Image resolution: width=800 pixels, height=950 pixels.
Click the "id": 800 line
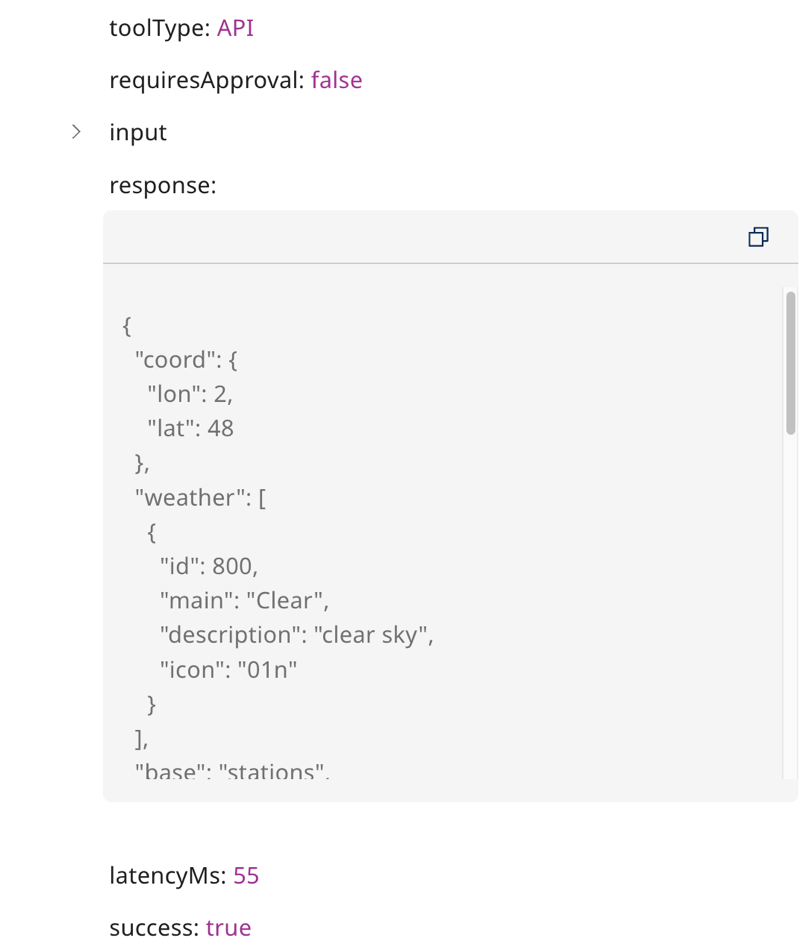[x=208, y=566]
